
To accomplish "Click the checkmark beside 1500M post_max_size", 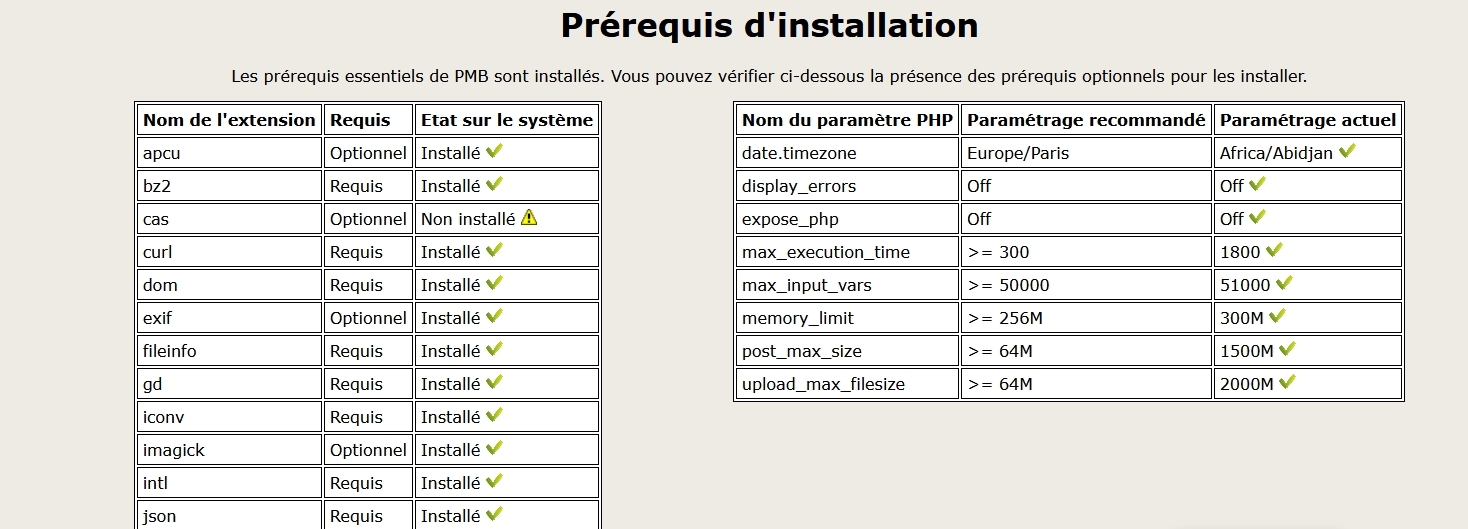I will 1287,349.
